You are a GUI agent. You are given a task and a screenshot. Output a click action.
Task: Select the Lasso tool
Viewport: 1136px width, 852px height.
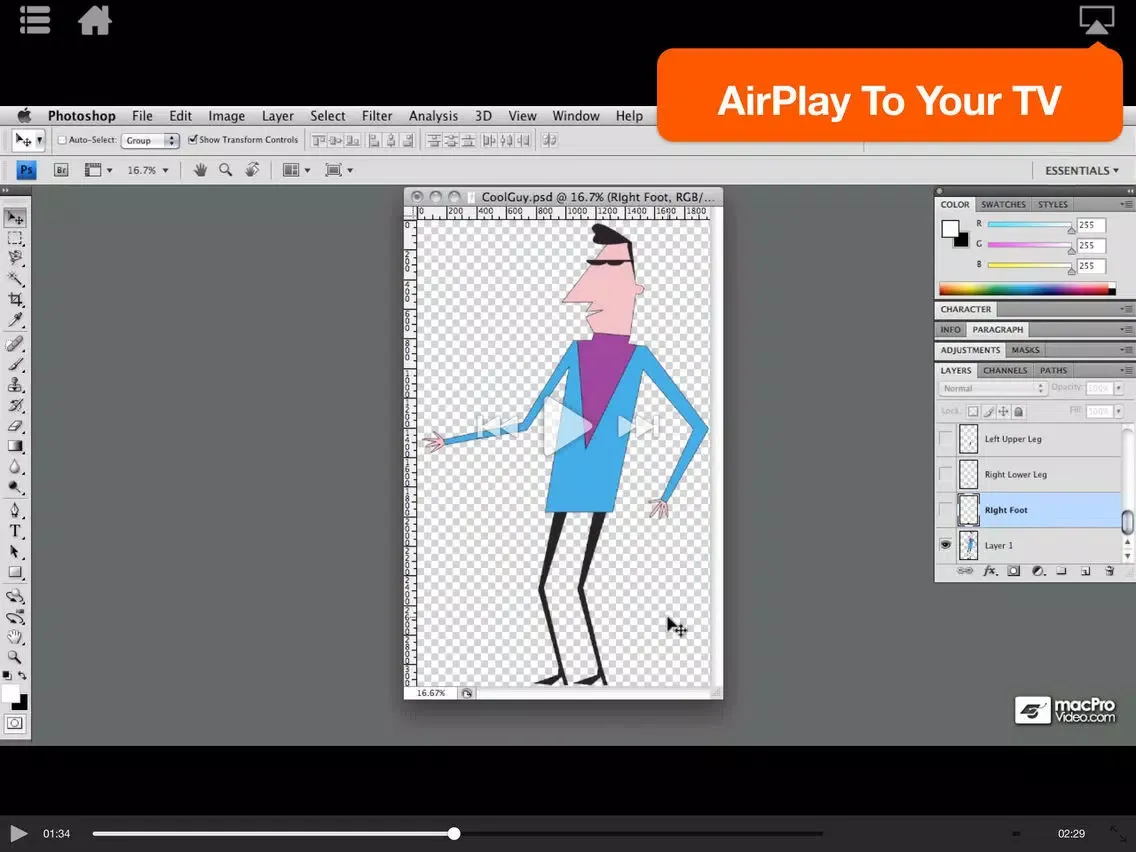pos(14,258)
